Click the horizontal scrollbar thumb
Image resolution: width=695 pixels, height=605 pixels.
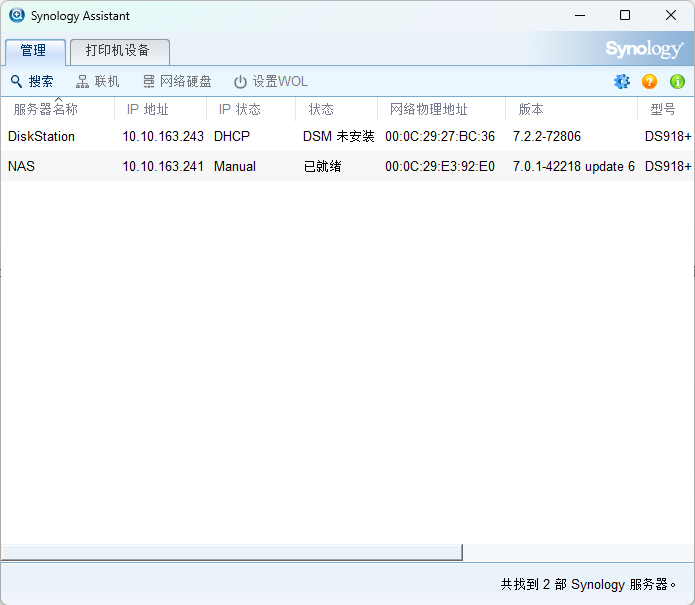(x=232, y=552)
